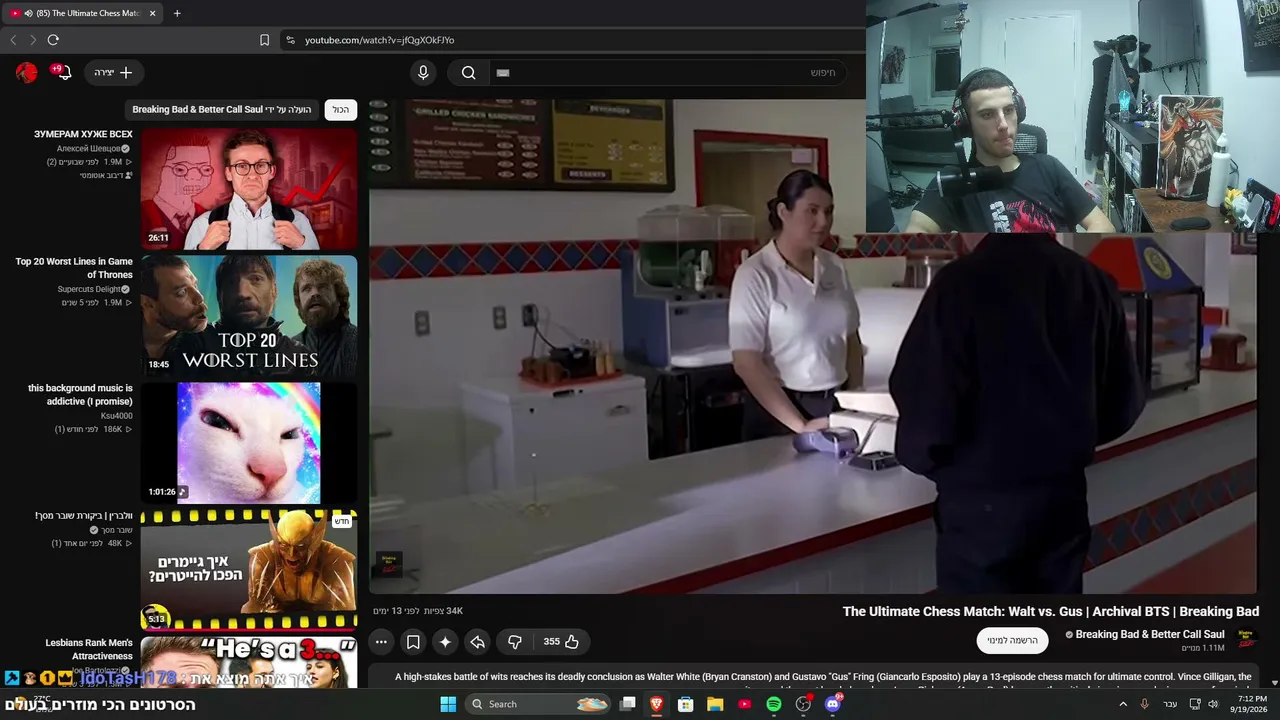Open the sparkle Ask AI icon

445,642
